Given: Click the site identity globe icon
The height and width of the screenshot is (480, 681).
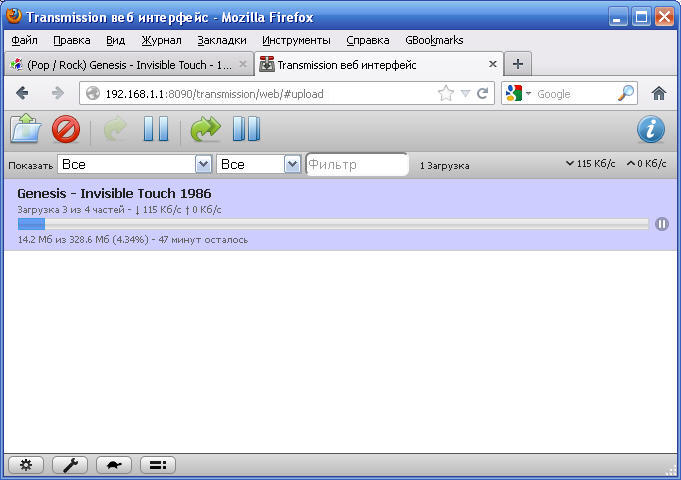Looking at the screenshot, I should click(93, 93).
